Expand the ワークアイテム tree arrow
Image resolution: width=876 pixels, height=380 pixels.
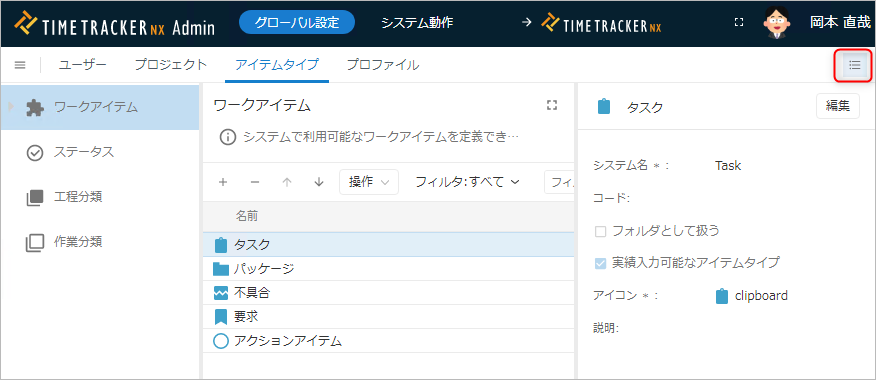tap(11, 106)
